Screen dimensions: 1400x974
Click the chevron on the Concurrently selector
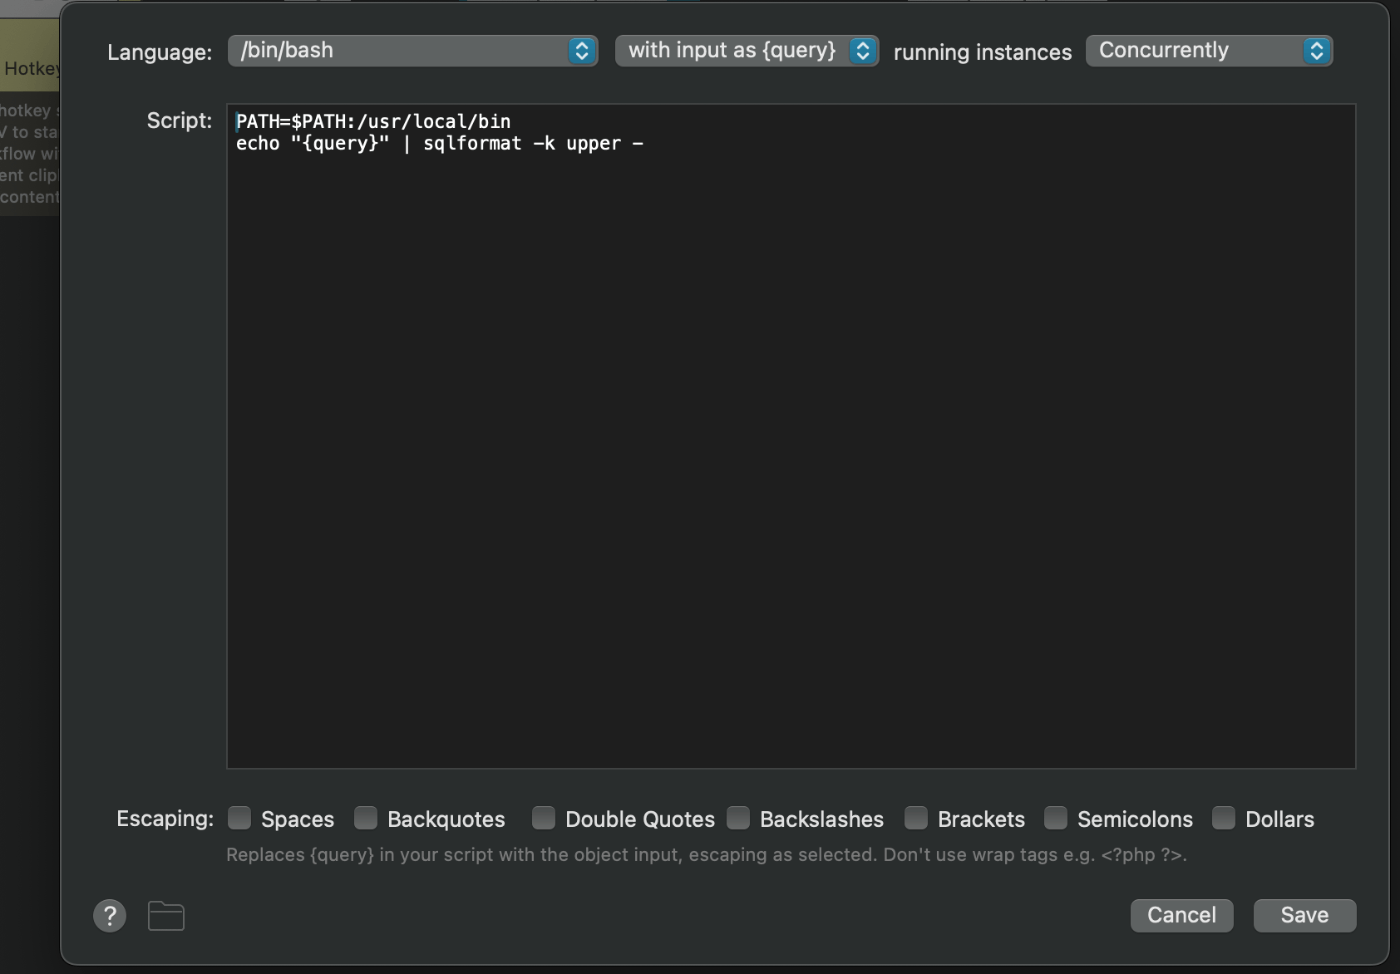tap(1317, 50)
